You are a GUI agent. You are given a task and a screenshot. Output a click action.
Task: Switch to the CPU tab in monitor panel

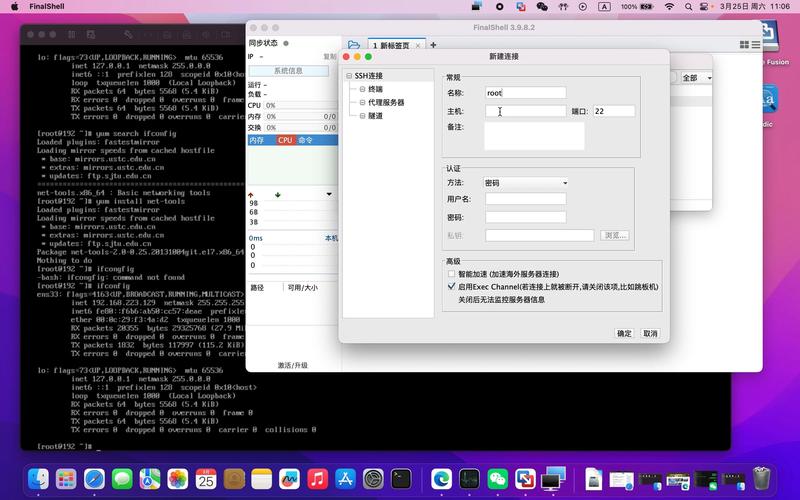[285, 140]
